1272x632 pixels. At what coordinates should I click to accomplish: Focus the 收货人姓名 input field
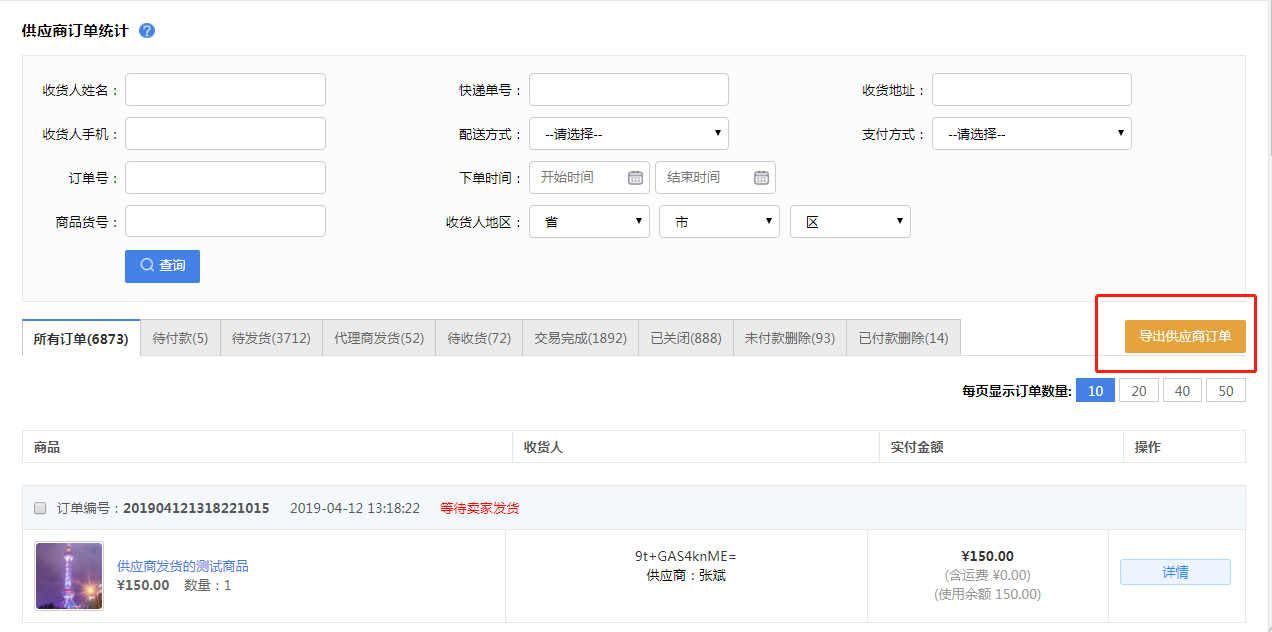[x=225, y=90]
